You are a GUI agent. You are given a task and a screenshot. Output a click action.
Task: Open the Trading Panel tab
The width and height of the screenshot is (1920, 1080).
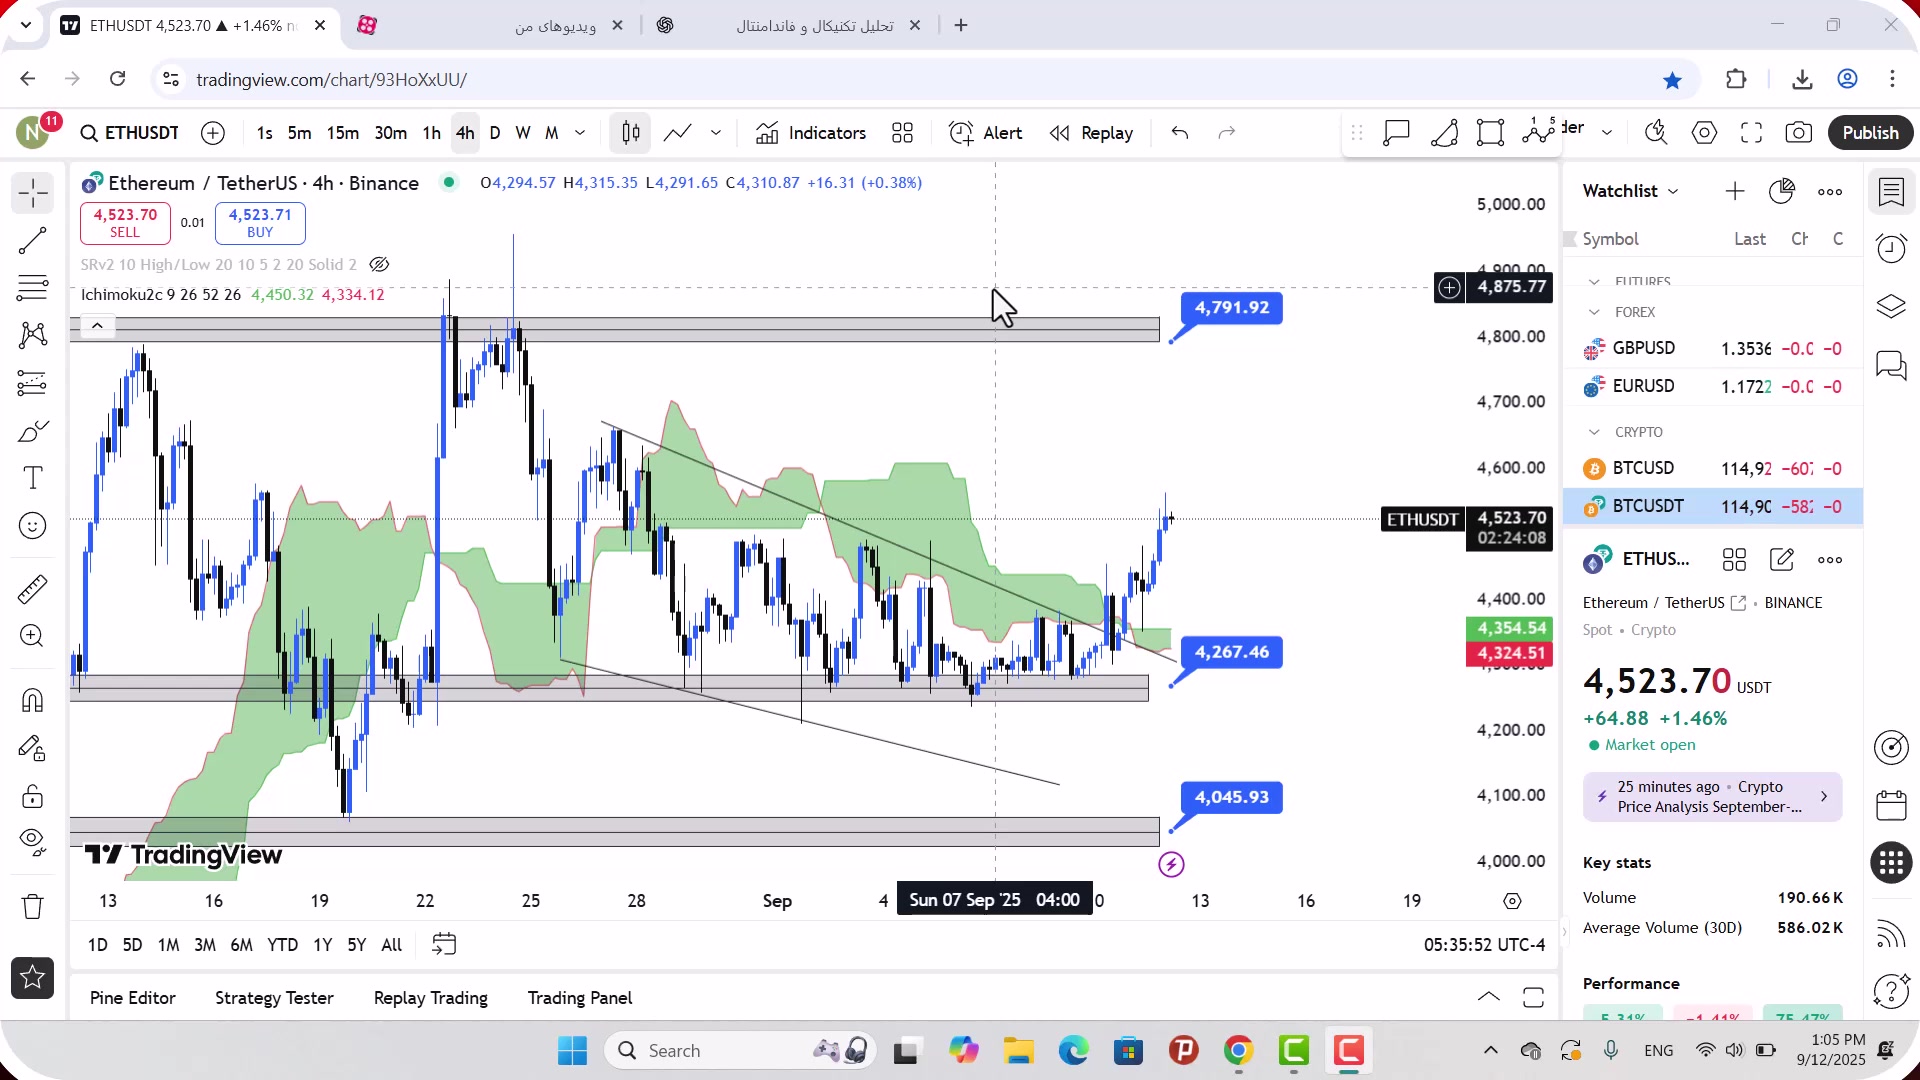(580, 998)
